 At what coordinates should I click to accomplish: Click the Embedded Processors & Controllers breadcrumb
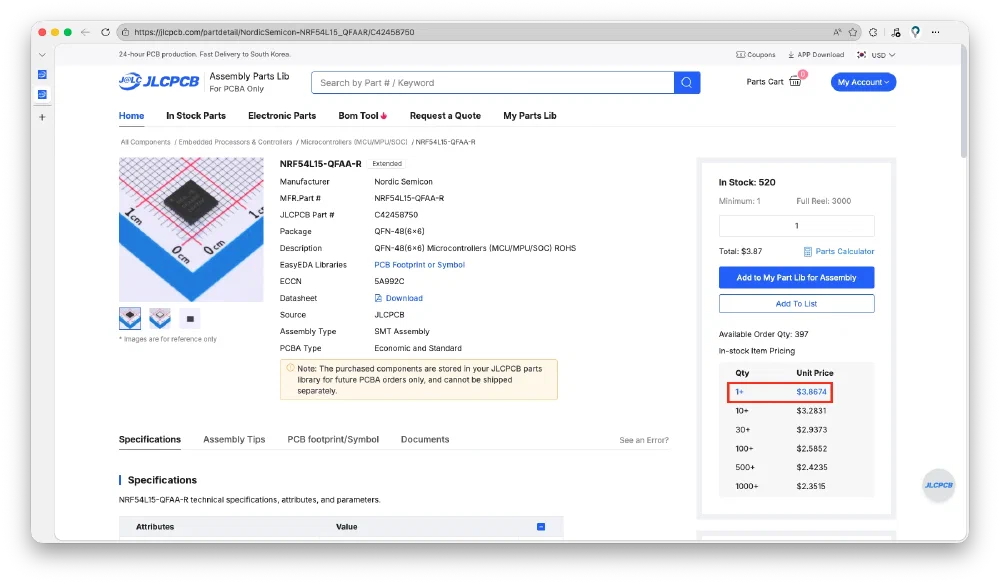(235, 142)
